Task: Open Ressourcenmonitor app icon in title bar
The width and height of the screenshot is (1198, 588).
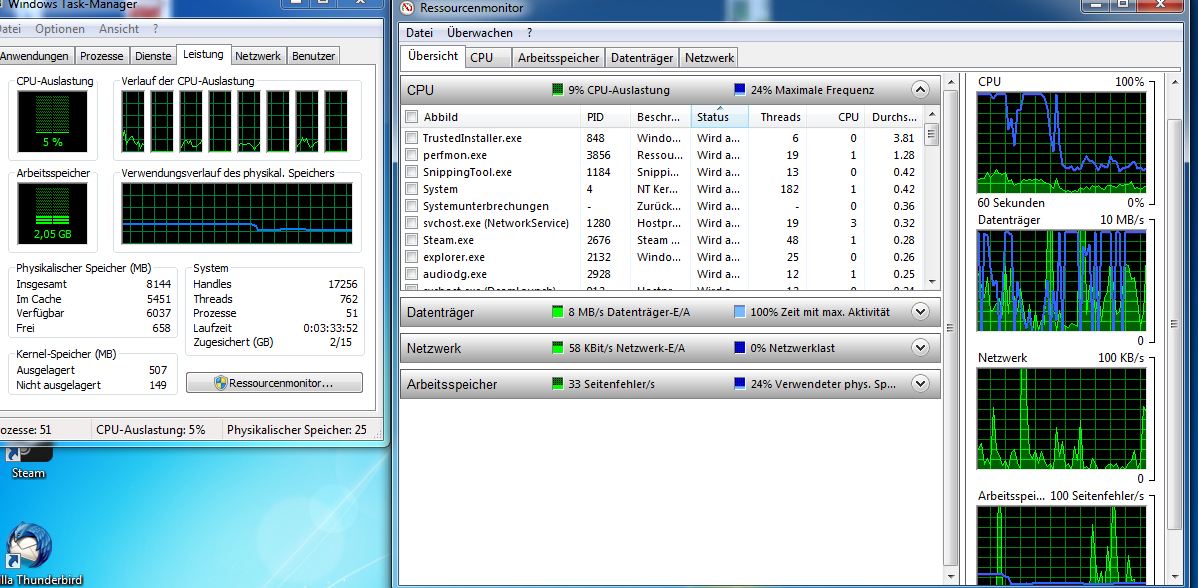Action: point(406,8)
